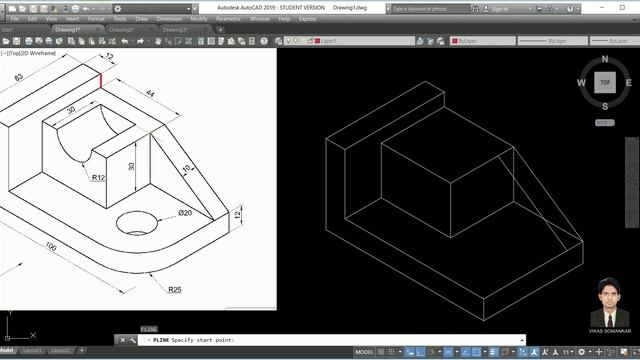The width and height of the screenshot is (640, 360).
Task: Toggle snap mode dots in status bar
Action: coord(391,352)
